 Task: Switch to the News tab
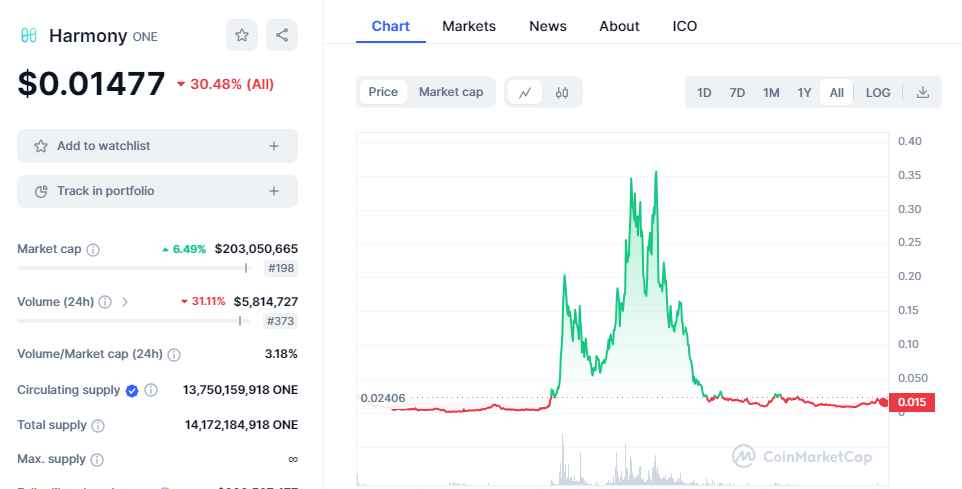tap(548, 26)
